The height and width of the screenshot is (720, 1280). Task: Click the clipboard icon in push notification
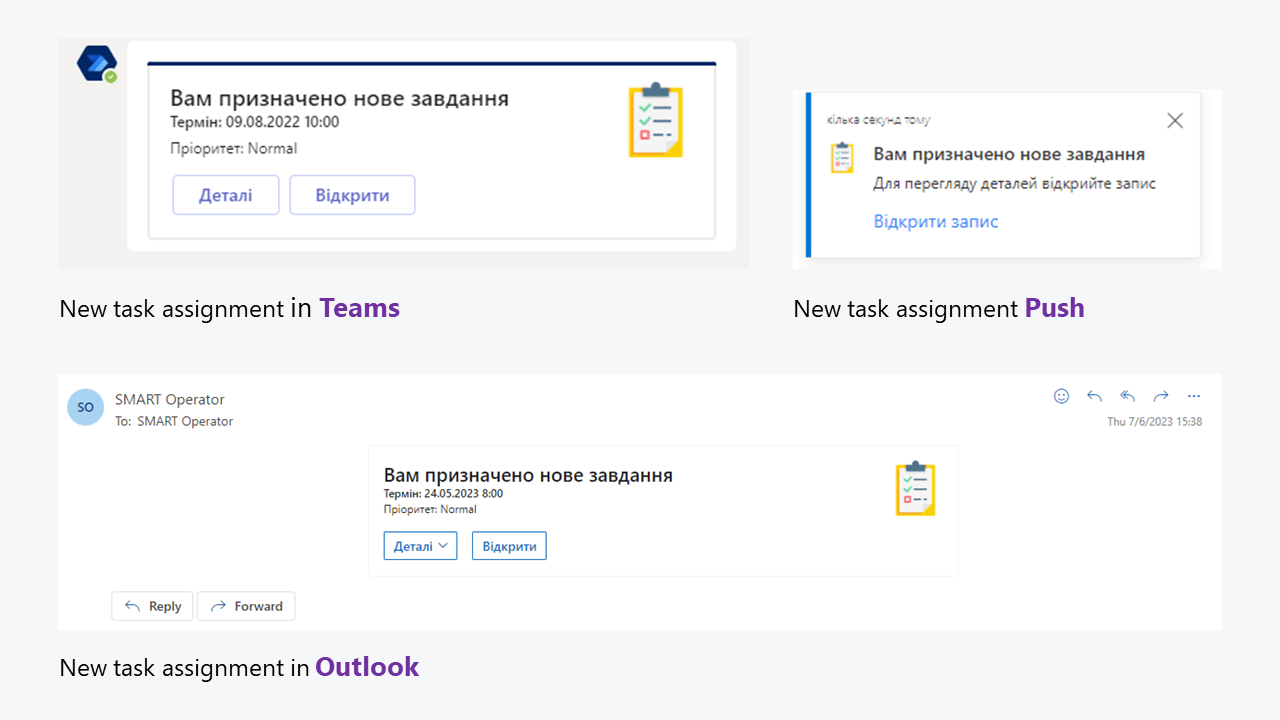[x=843, y=158]
